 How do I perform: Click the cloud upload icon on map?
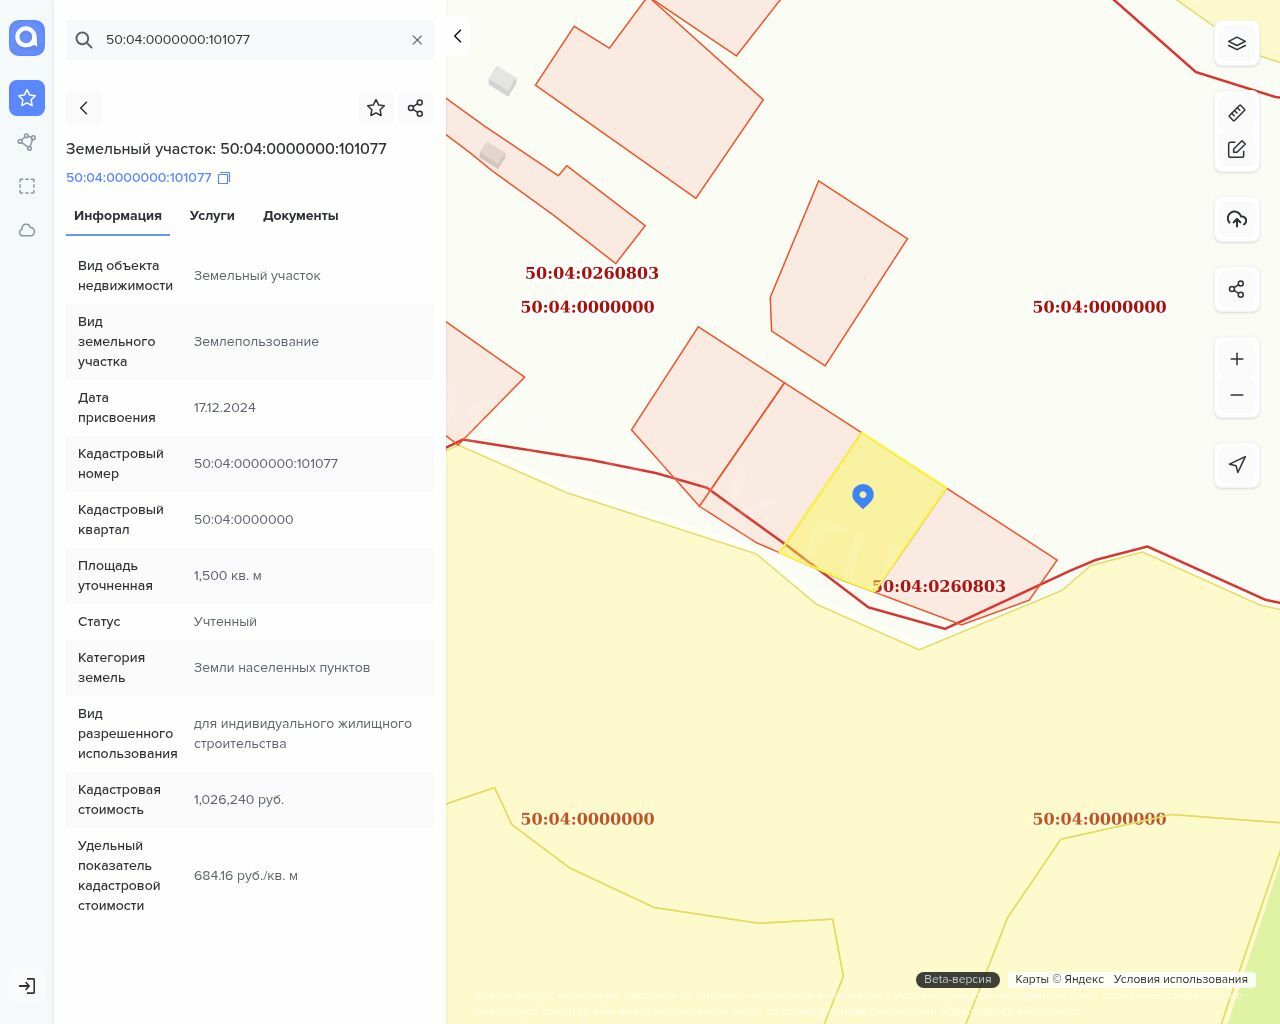[x=1237, y=219]
